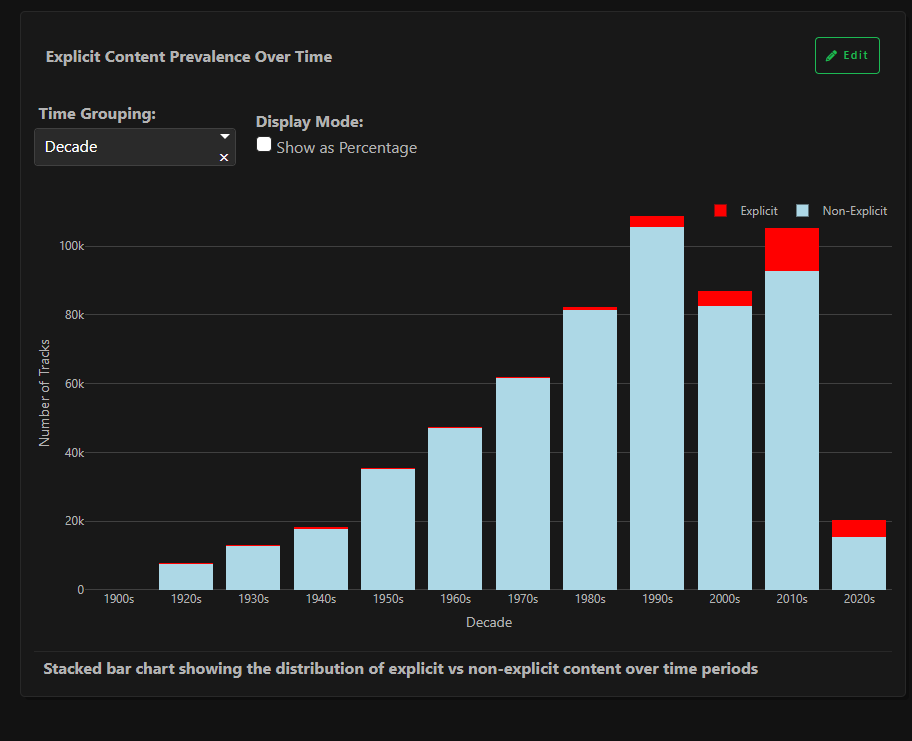Select the 1960s light blue bar

[455, 510]
